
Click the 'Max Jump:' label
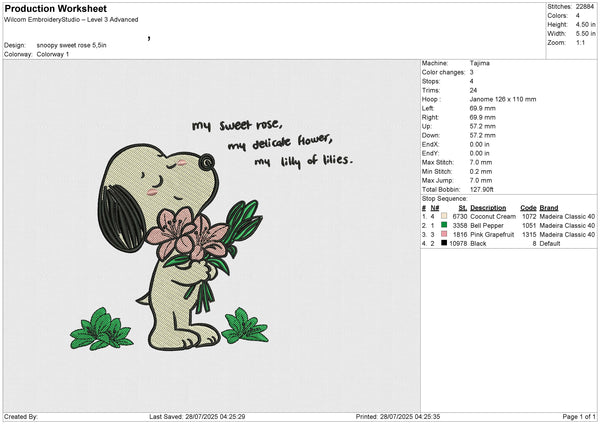[437, 180]
